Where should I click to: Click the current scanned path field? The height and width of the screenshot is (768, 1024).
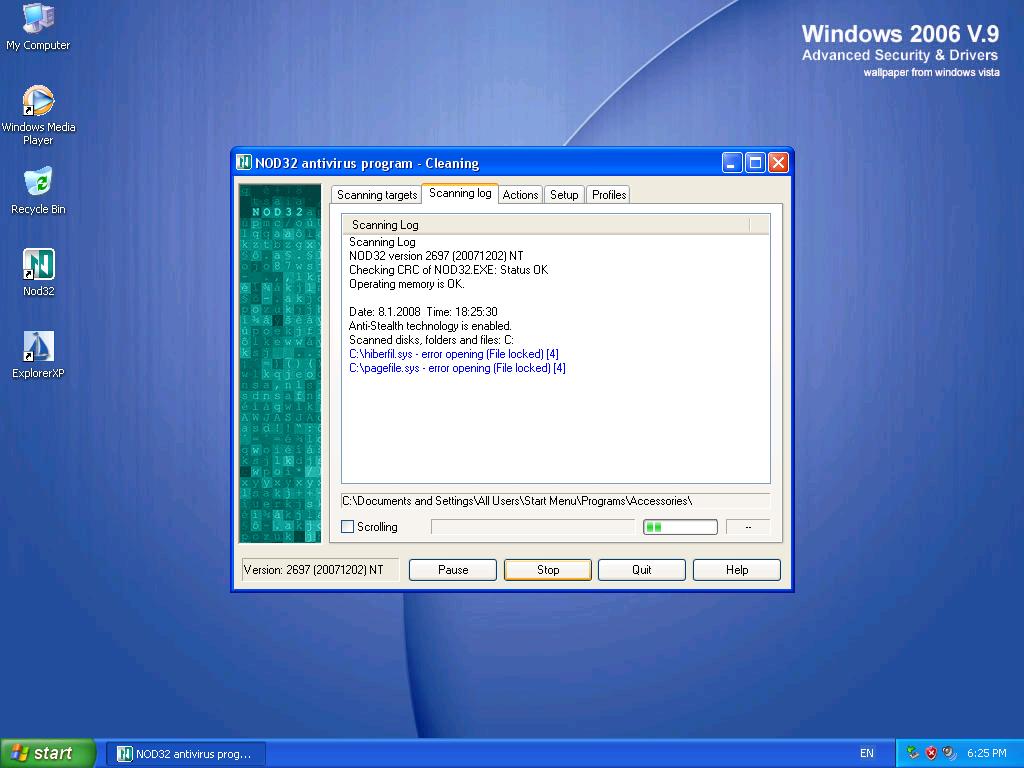[x=556, y=501]
